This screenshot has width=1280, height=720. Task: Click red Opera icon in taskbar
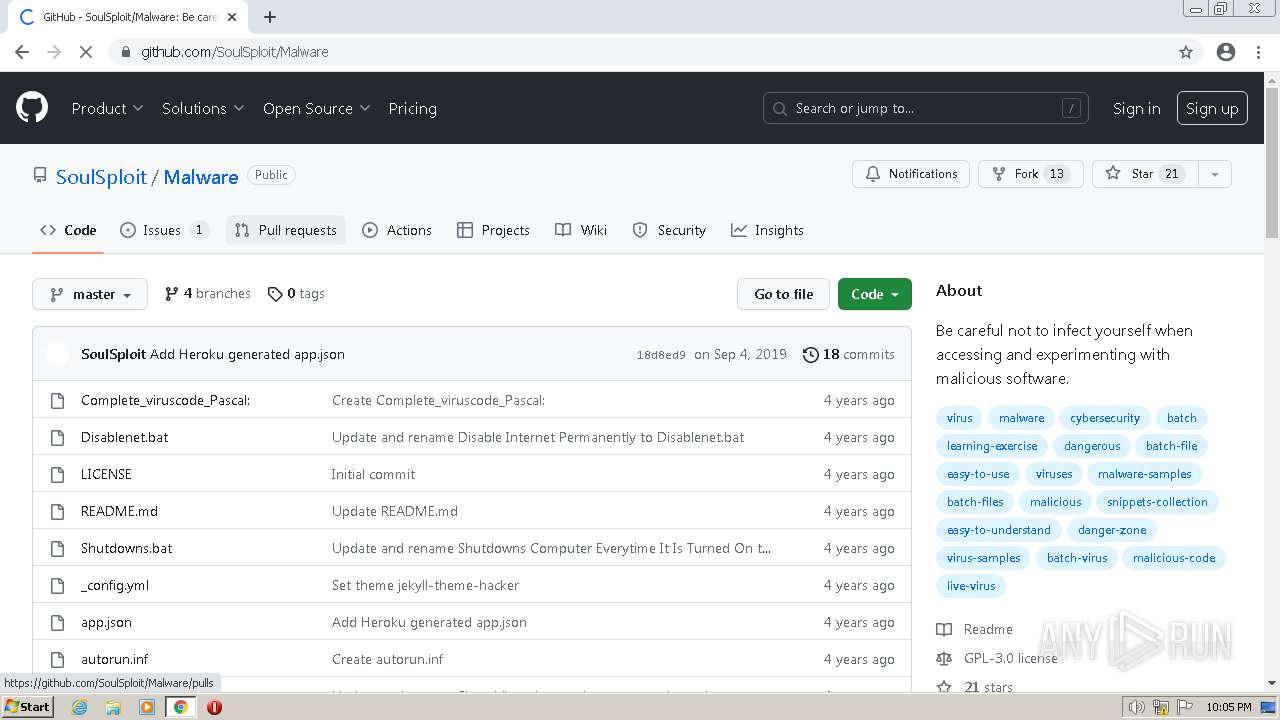[x=214, y=707]
